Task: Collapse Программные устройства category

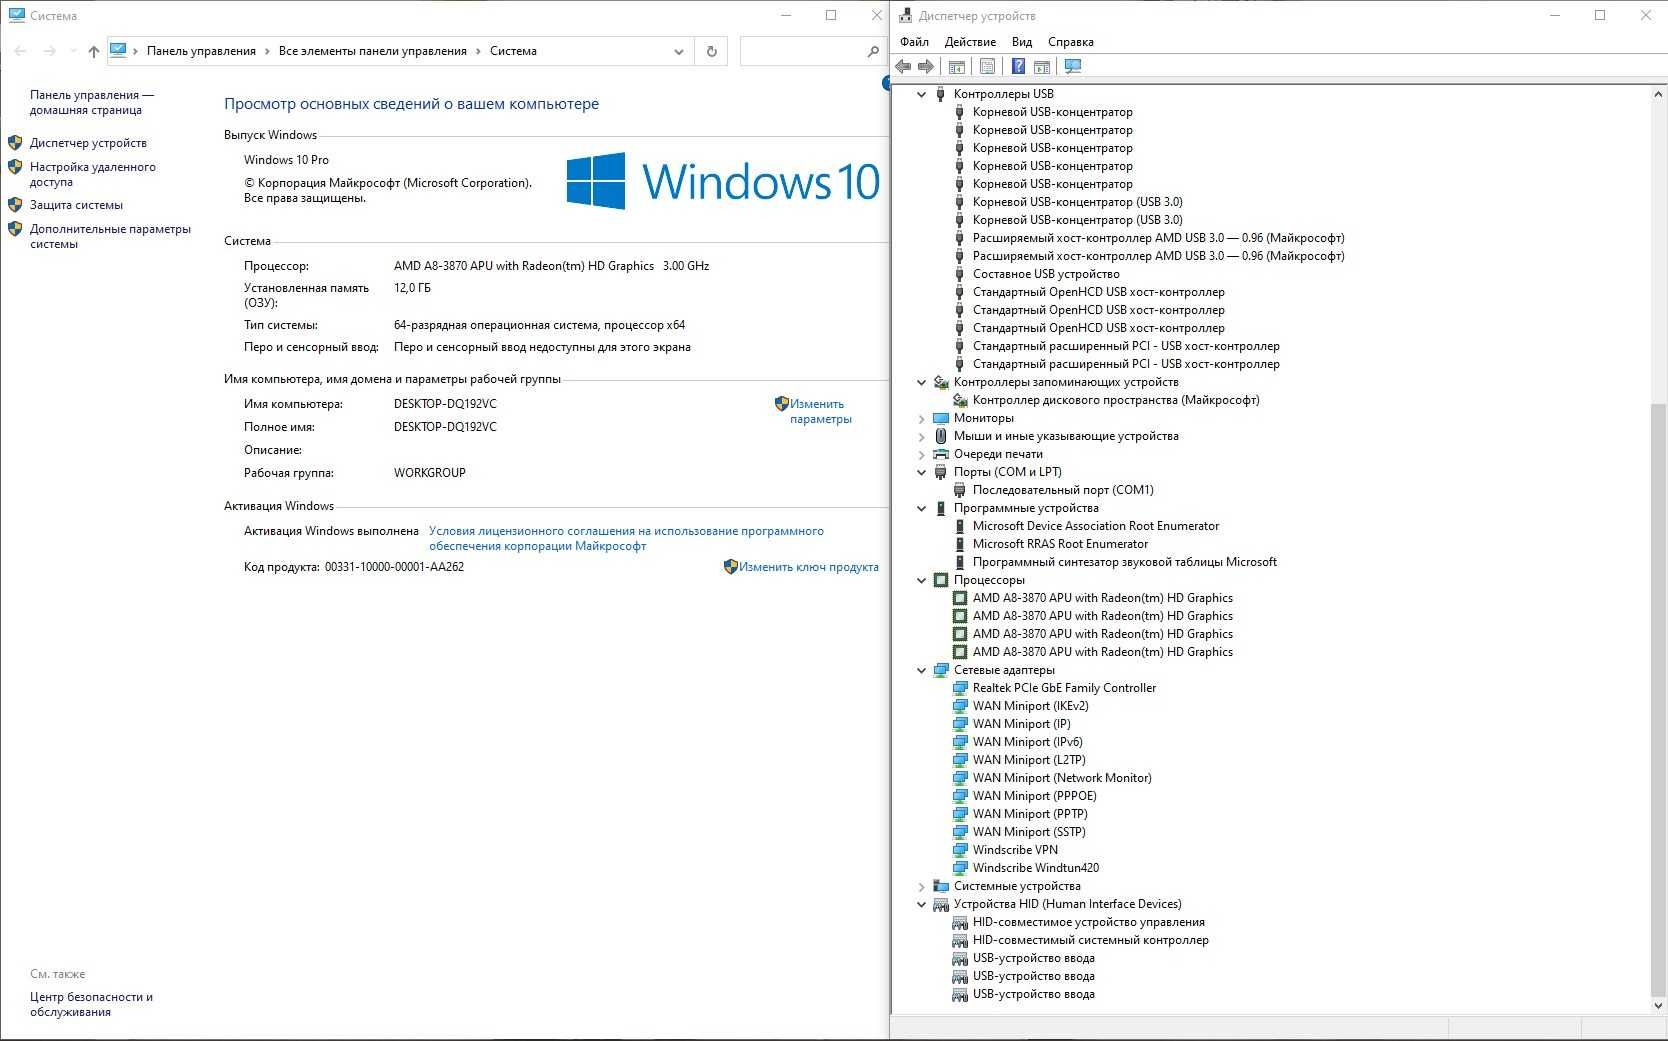Action: [922, 508]
